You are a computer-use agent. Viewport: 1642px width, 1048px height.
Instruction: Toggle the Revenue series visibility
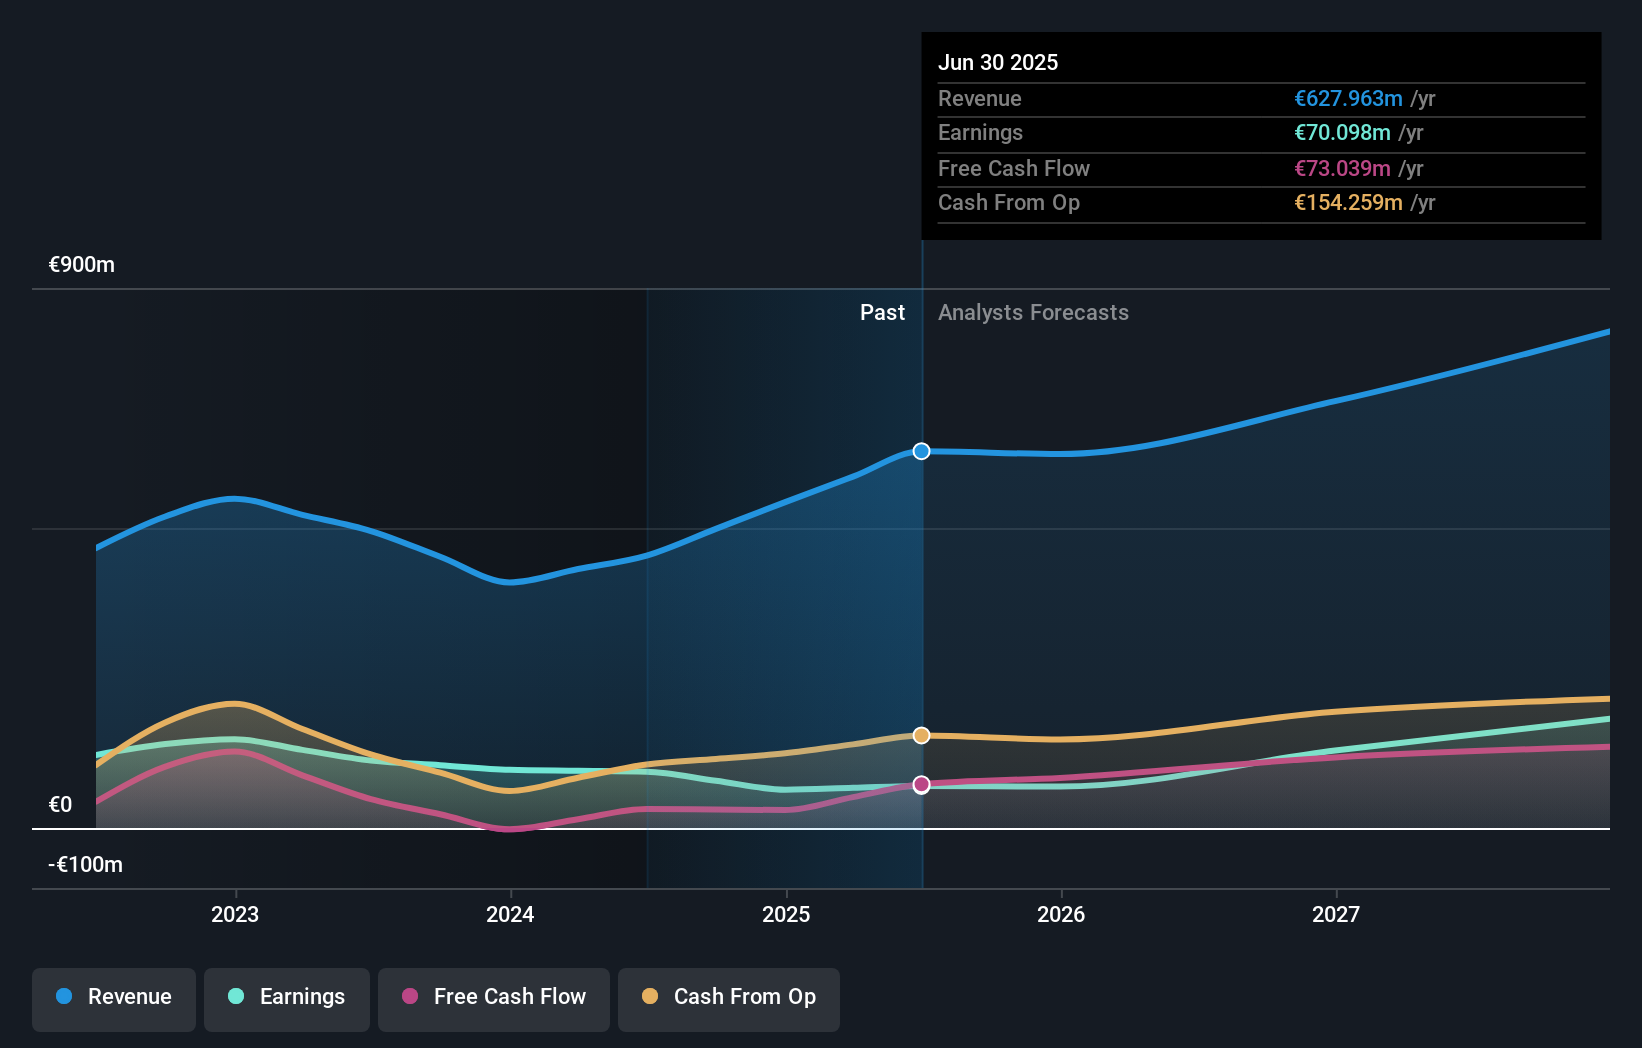(113, 997)
